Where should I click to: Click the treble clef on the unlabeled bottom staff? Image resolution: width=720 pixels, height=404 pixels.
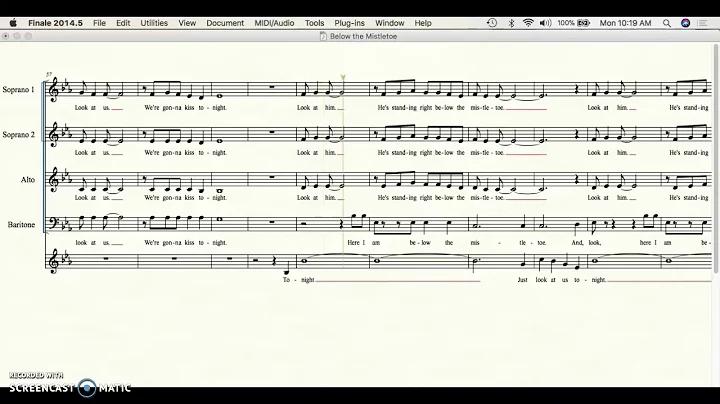pos(54,261)
